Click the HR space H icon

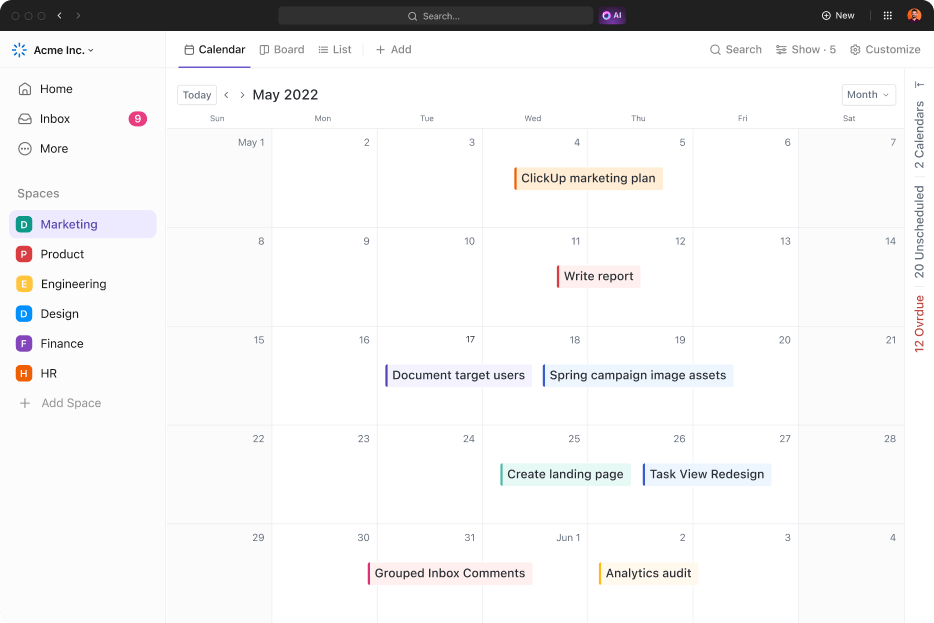coord(24,373)
